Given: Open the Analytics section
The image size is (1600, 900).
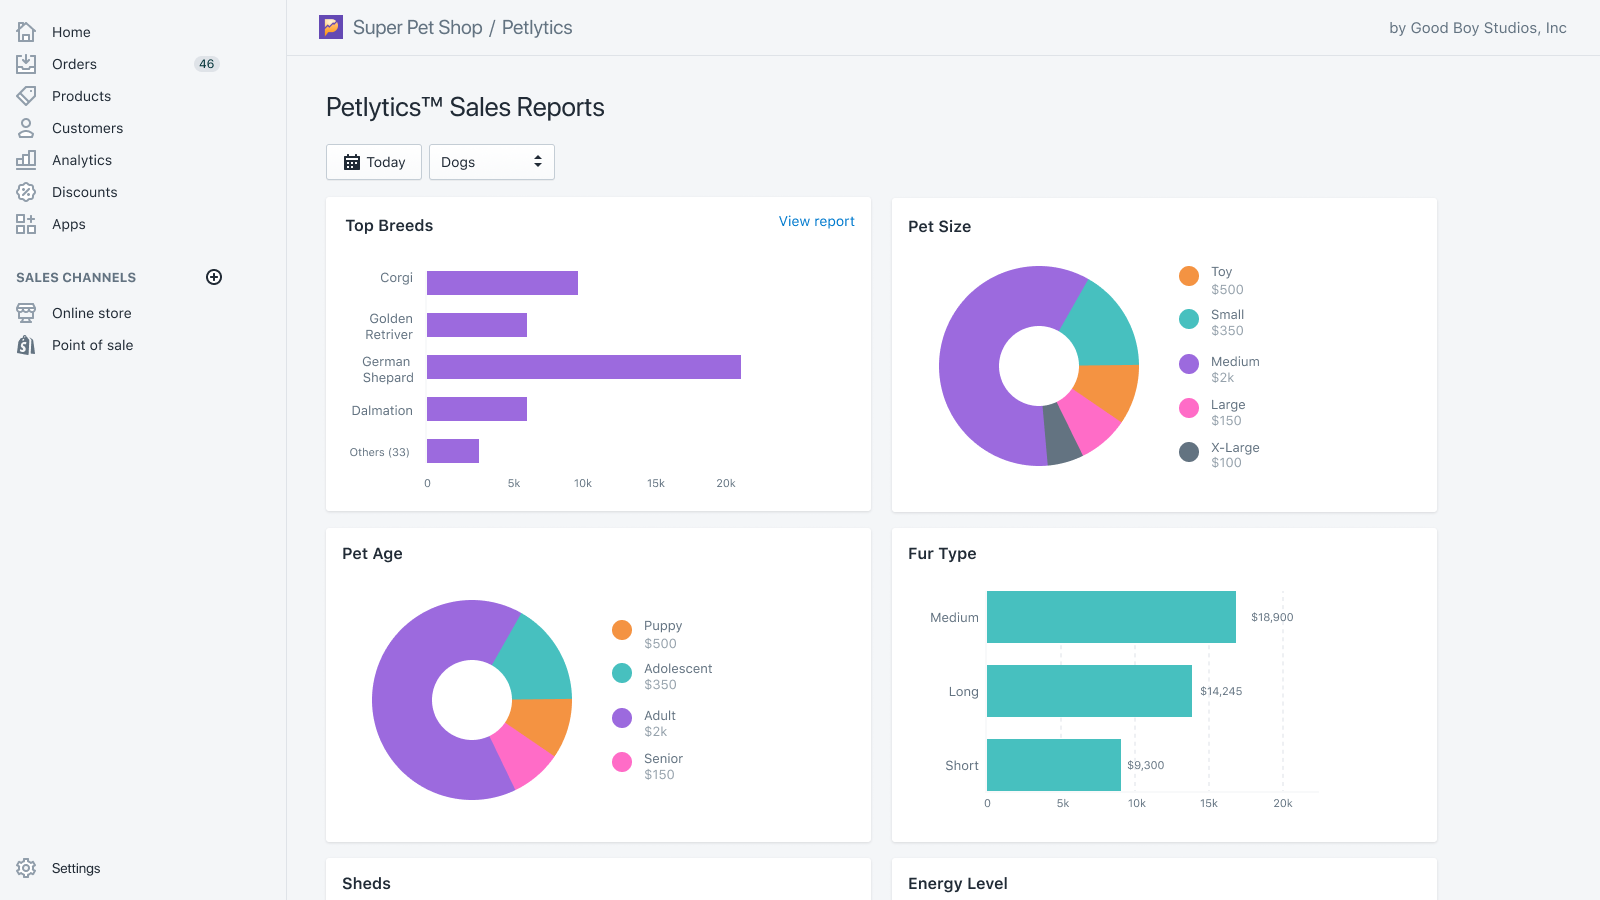Looking at the screenshot, I should click(26, 159).
